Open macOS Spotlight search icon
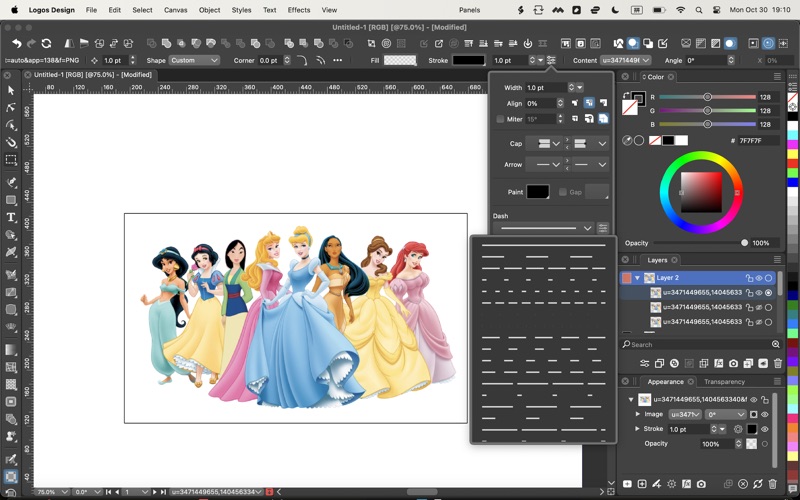The image size is (800, 500). (699, 10)
